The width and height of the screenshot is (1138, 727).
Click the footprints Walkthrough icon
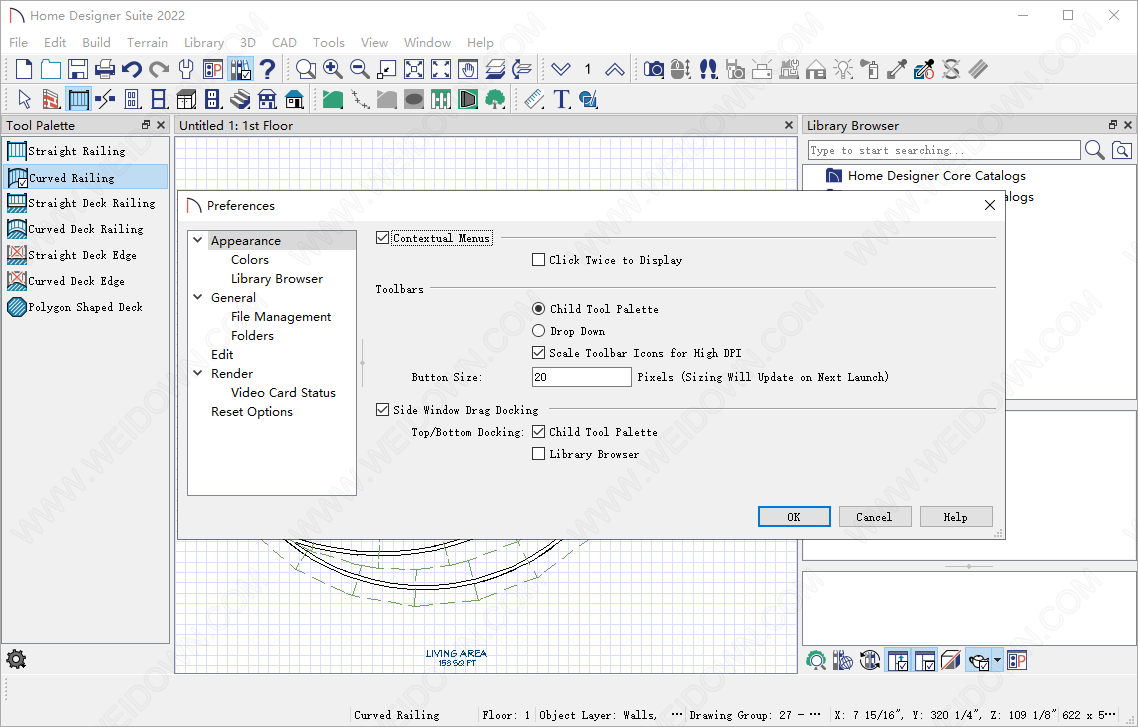(708, 70)
